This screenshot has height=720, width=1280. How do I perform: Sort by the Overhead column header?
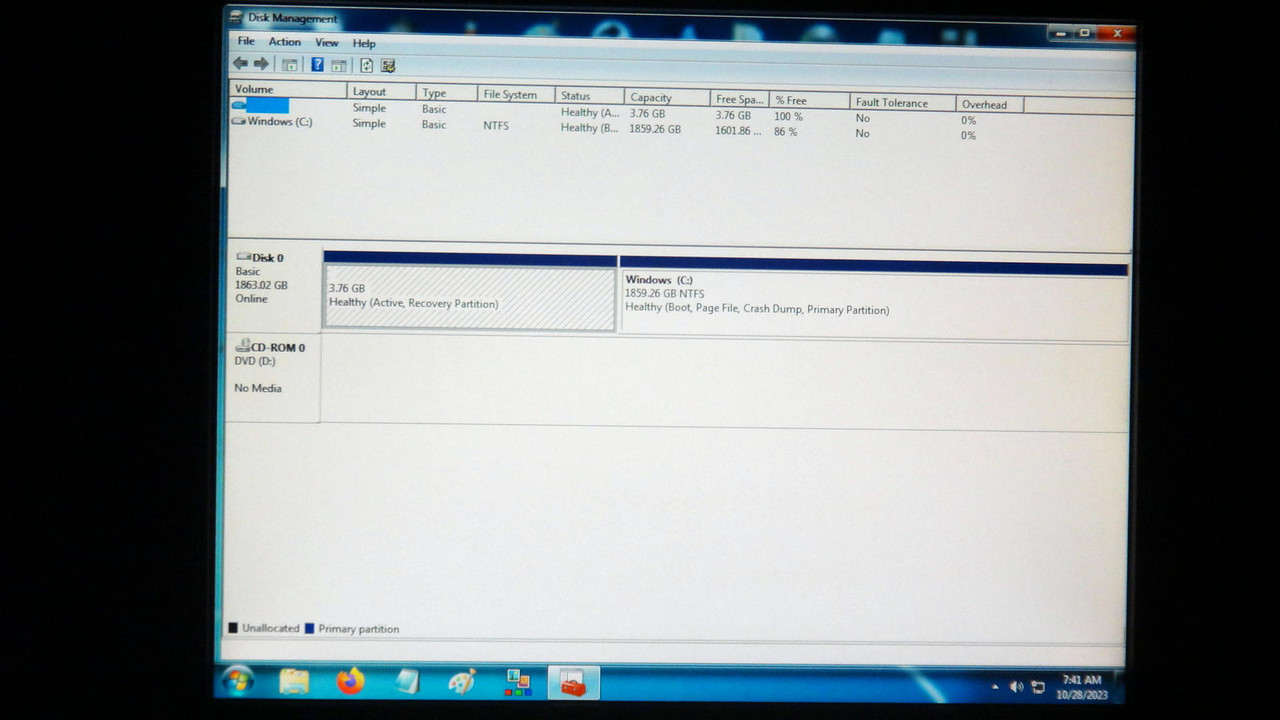[989, 105]
